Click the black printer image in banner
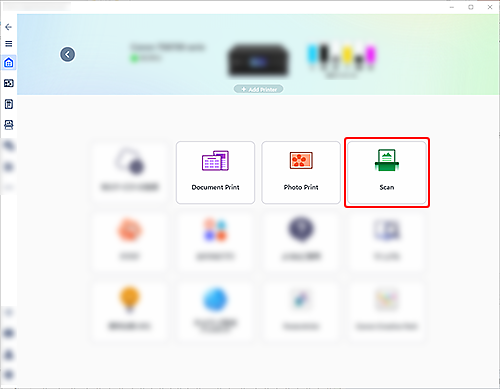The image size is (500, 389). (258, 60)
